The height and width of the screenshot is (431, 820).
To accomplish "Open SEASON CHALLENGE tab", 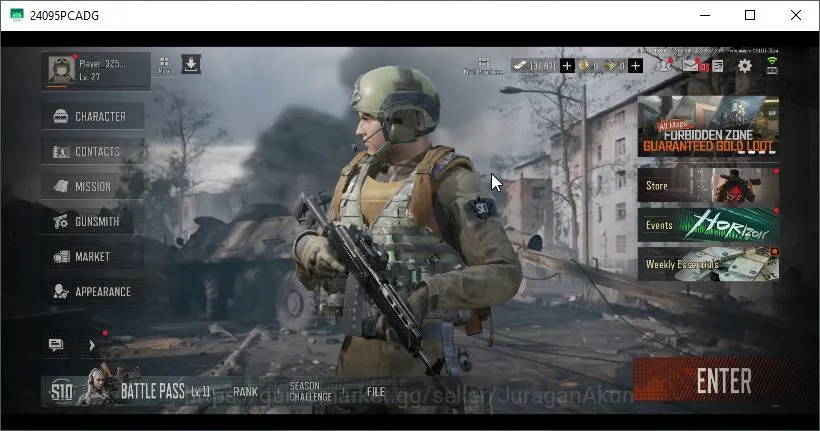I will coord(311,391).
